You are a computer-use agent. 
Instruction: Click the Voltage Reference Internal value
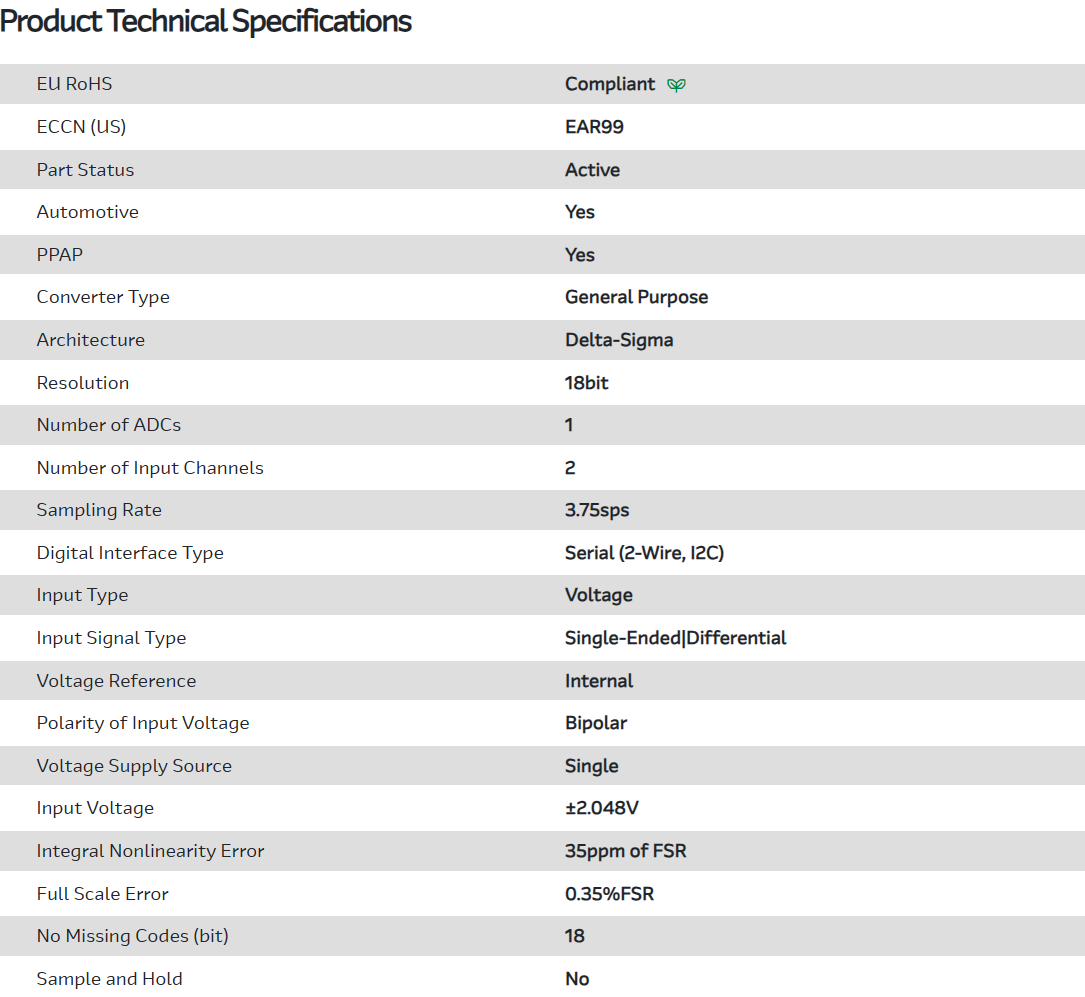[599, 681]
